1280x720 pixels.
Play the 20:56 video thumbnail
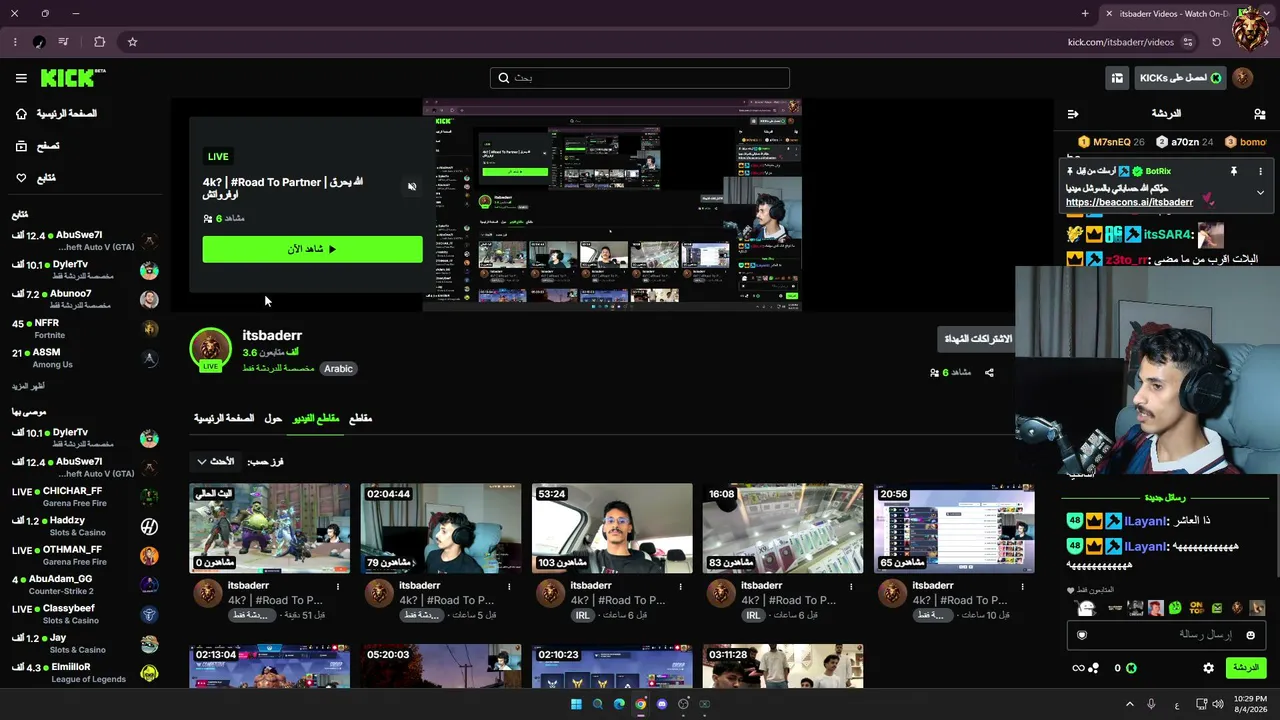click(954, 529)
